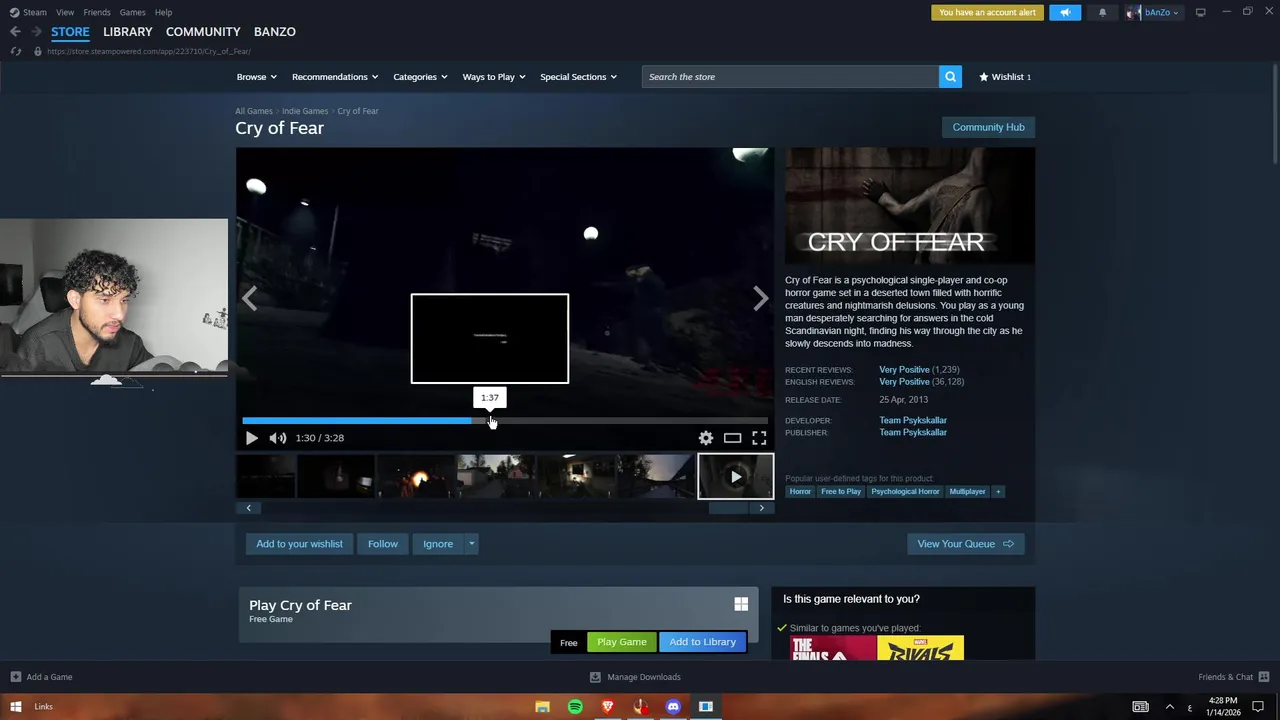Click the browser back arrow
Image resolution: width=1280 pixels, height=720 pixels.
[15, 32]
